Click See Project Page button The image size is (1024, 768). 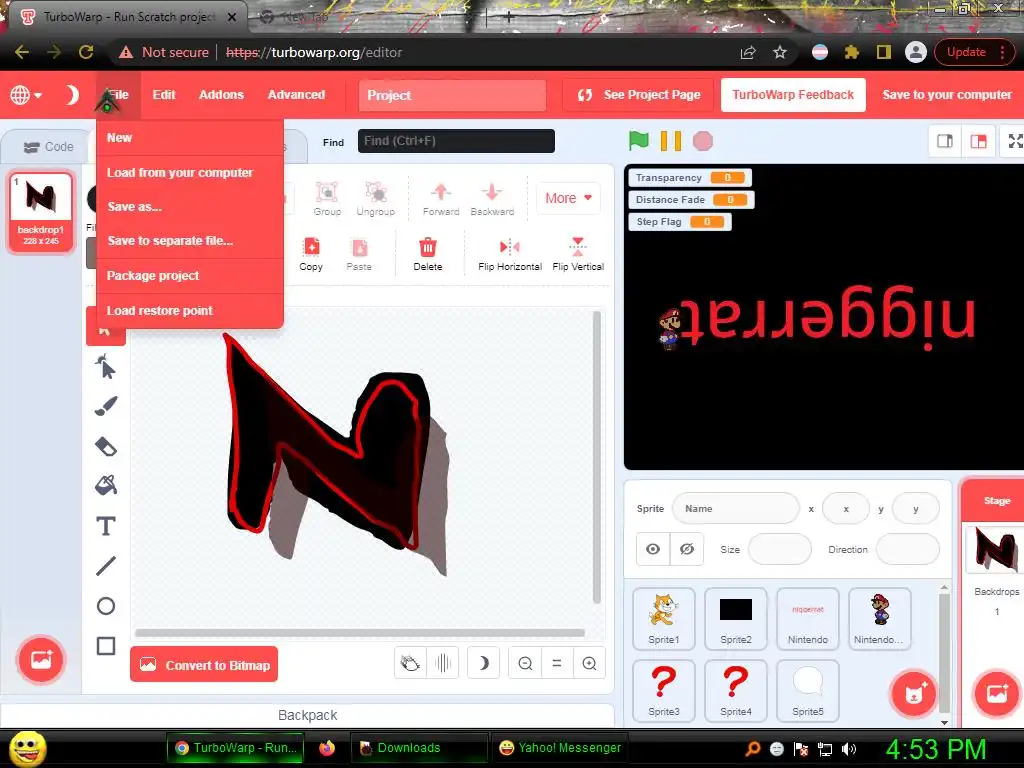(639, 95)
